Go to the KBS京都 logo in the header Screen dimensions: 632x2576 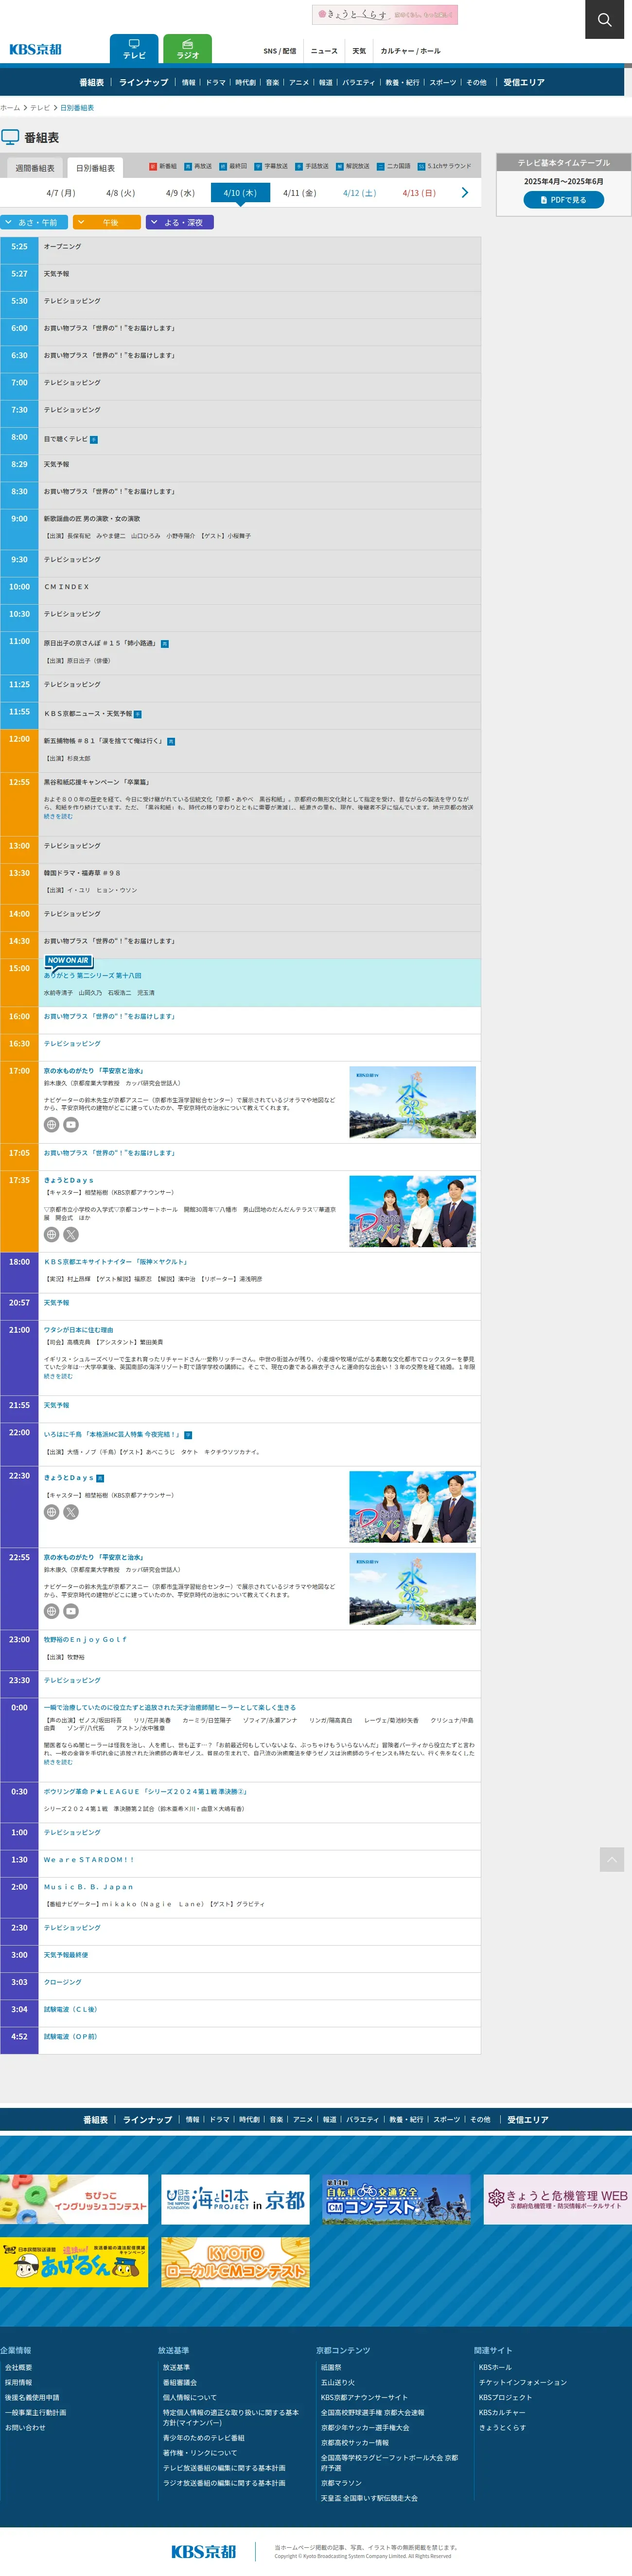tap(35, 49)
